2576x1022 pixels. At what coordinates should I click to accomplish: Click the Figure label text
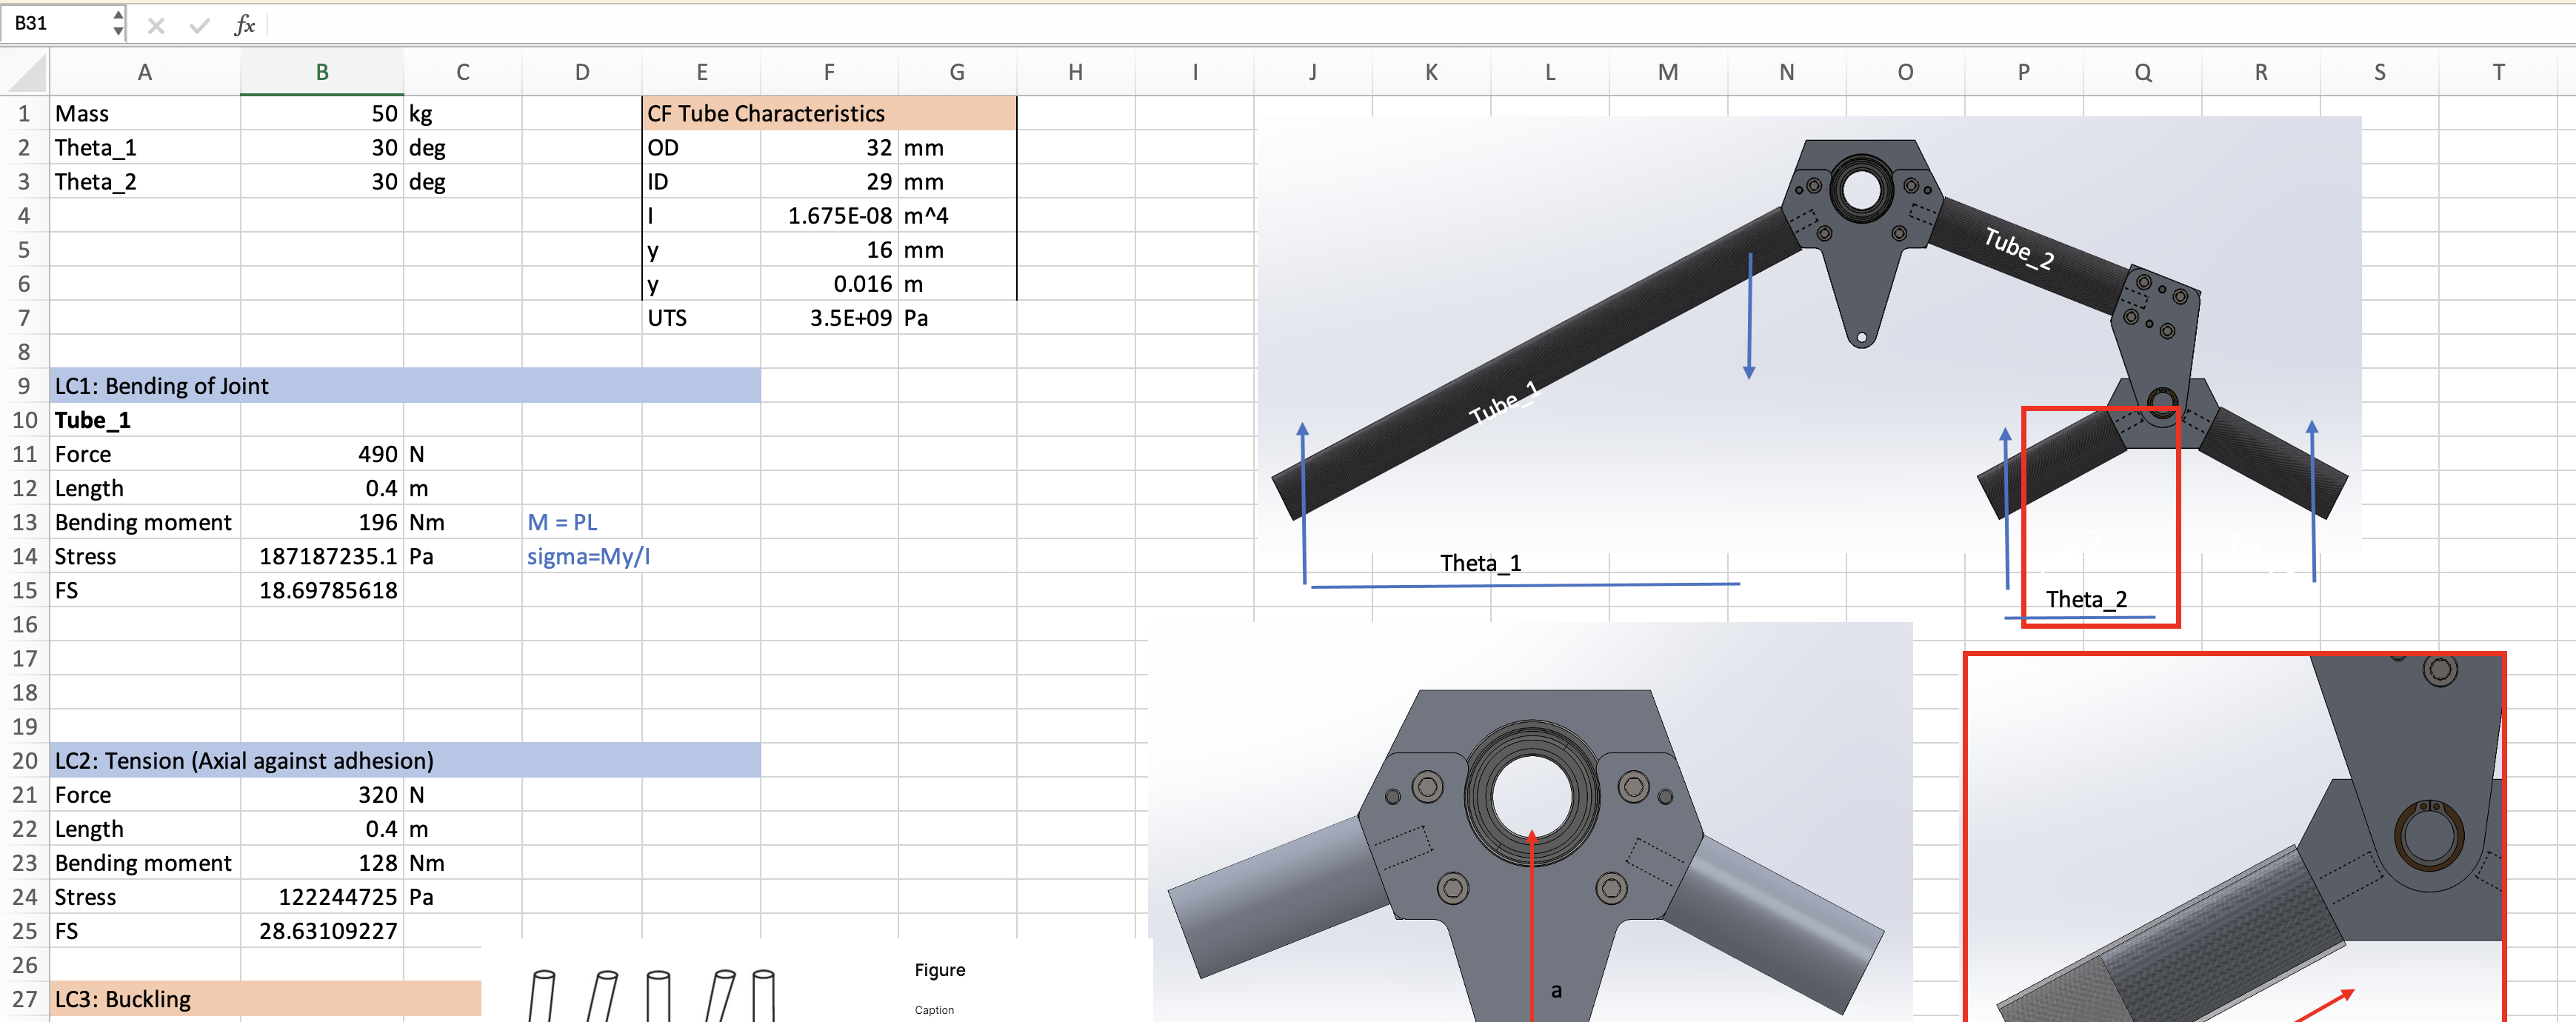[x=940, y=970]
